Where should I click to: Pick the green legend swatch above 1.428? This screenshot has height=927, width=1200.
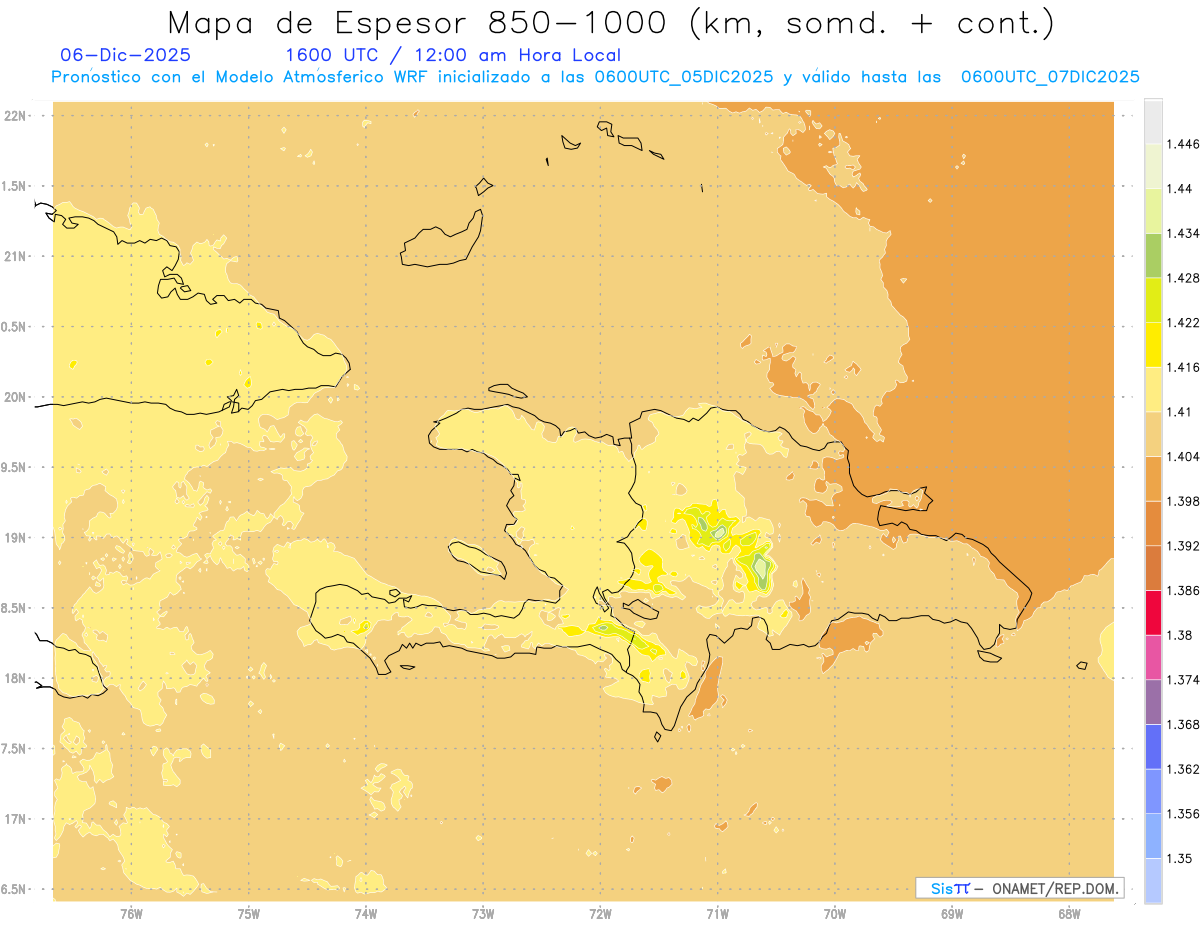1154,255
